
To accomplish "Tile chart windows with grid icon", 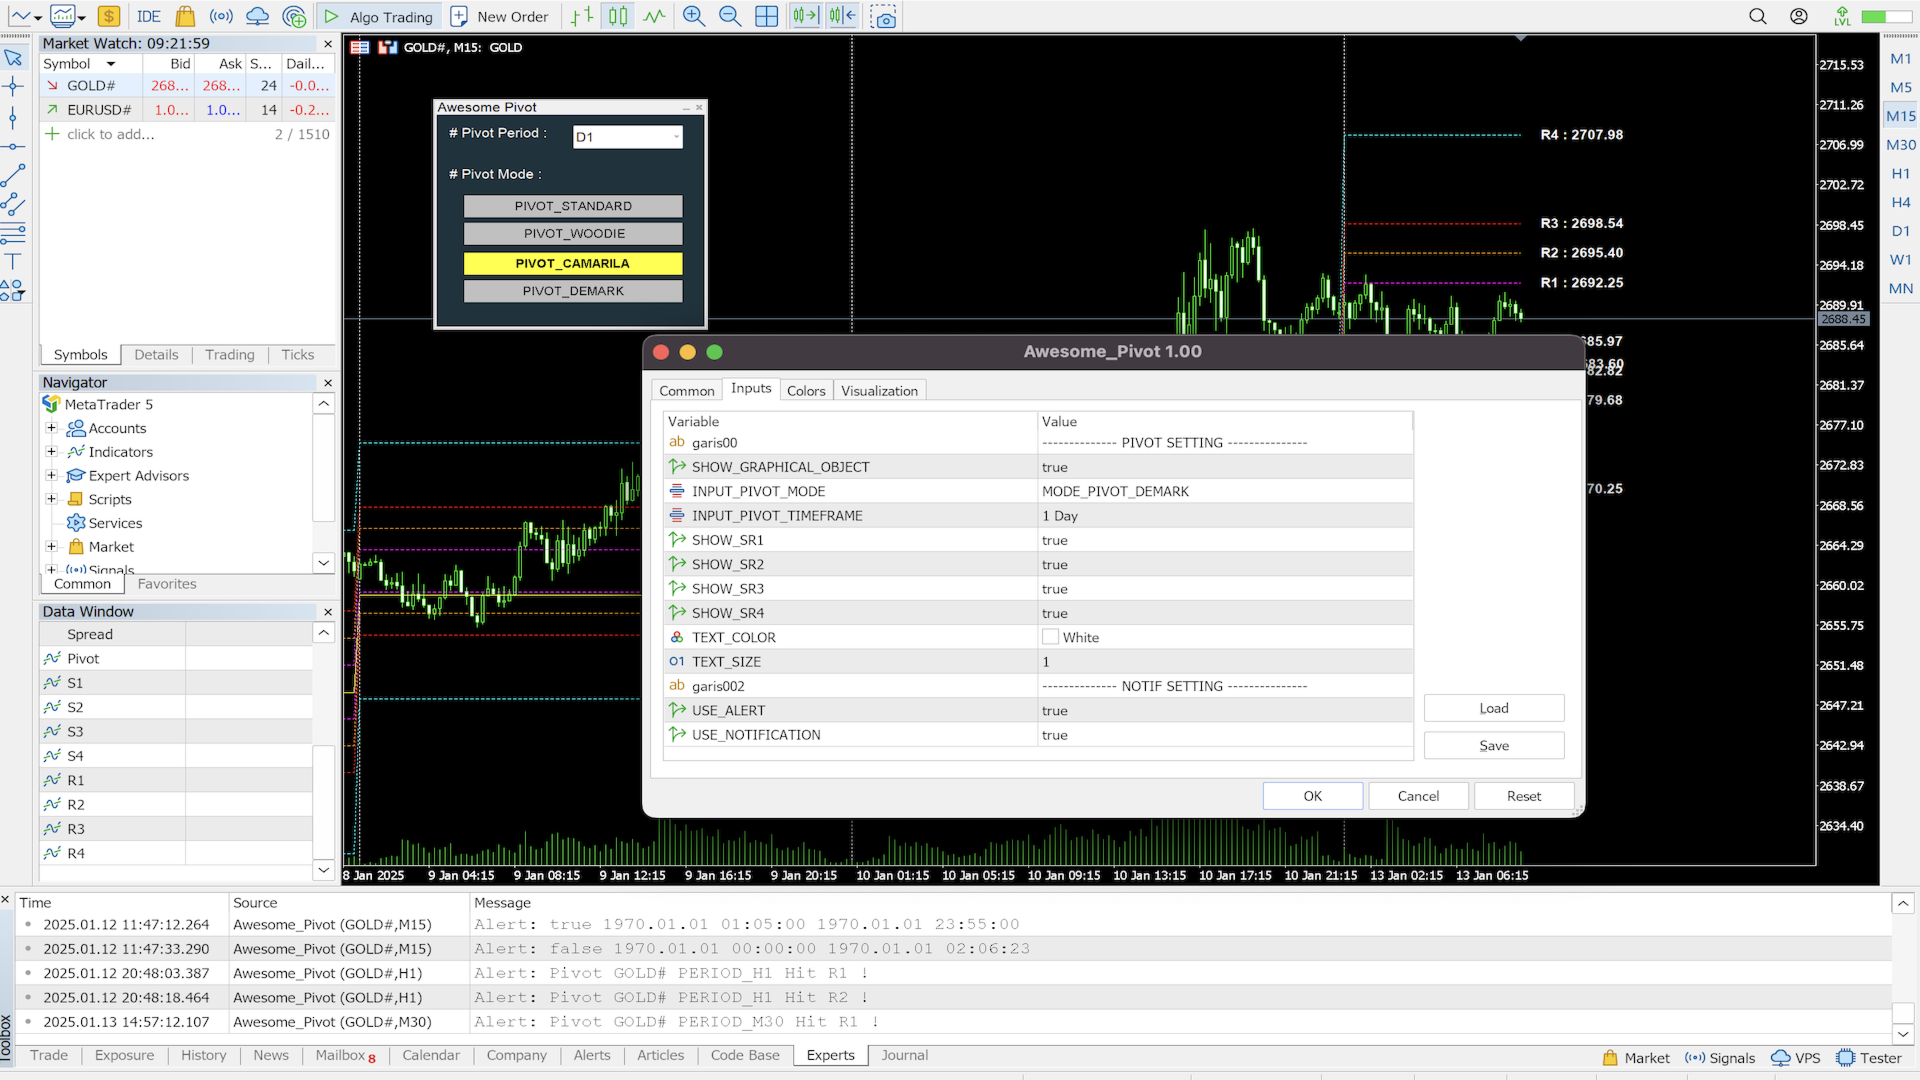I will [x=767, y=16].
